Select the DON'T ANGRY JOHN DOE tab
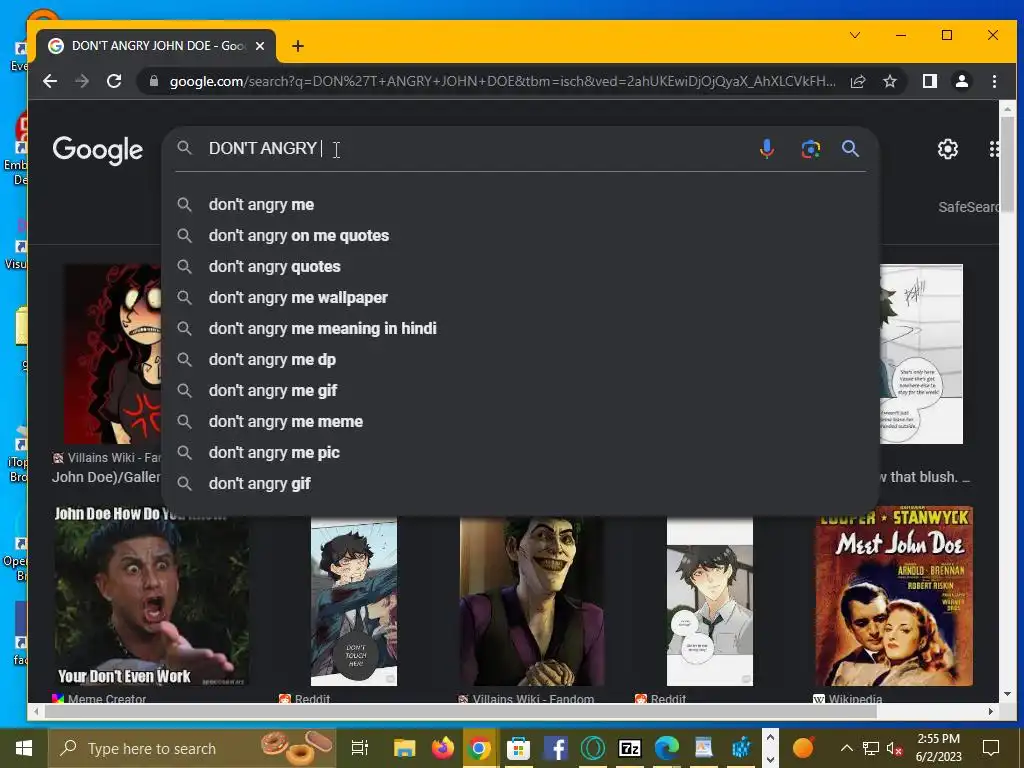The height and width of the screenshot is (768, 1024). point(155,46)
